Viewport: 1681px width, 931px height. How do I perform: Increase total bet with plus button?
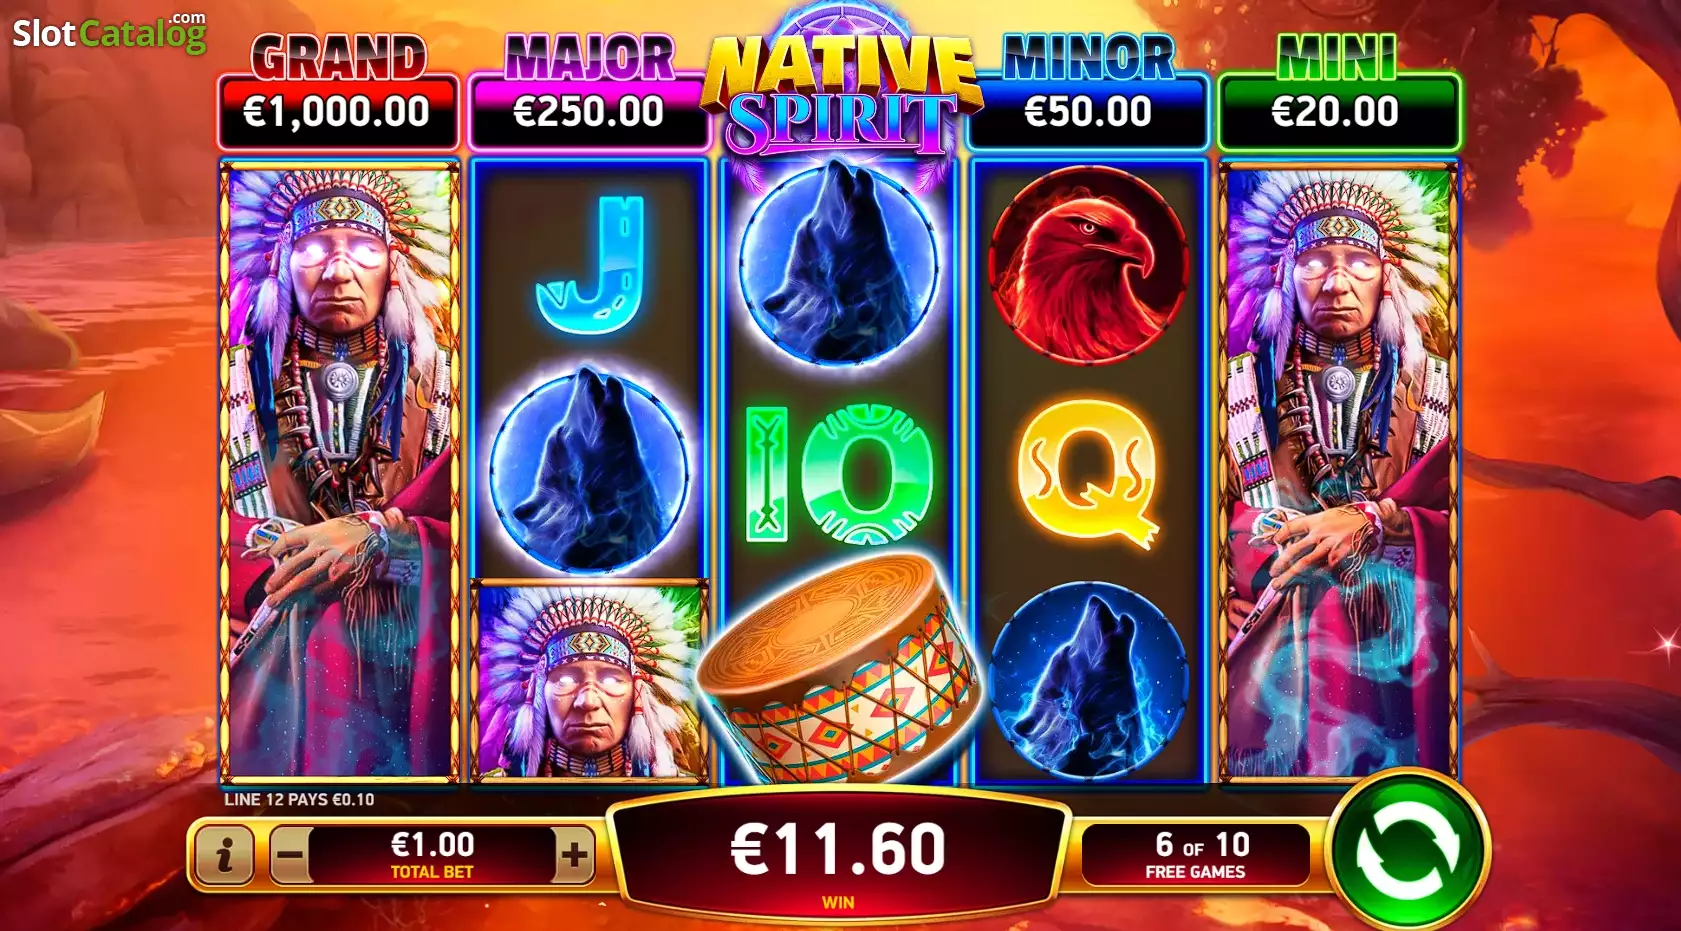[574, 855]
